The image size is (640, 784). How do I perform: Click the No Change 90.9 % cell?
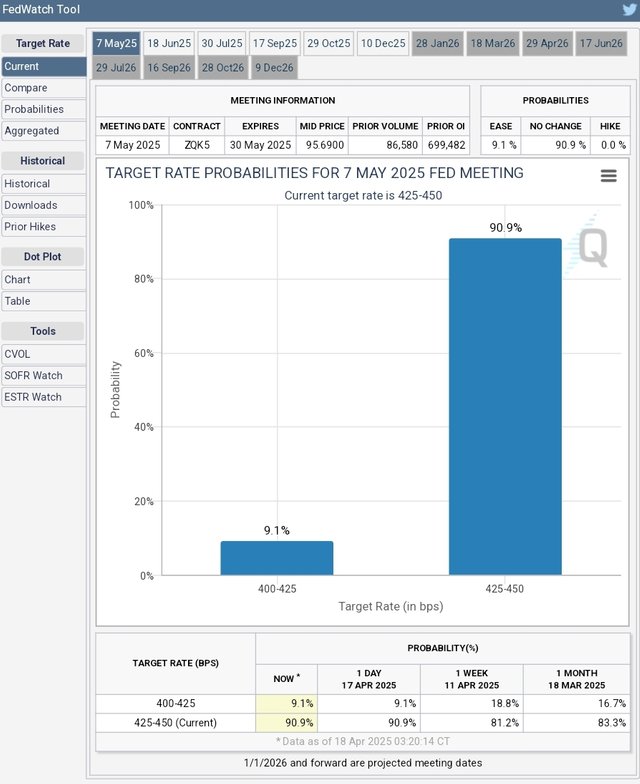tap(556, 145)
